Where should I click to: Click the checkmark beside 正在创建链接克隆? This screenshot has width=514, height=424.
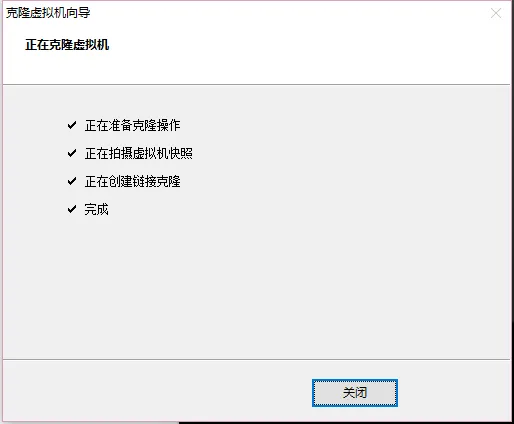[72, 181]
